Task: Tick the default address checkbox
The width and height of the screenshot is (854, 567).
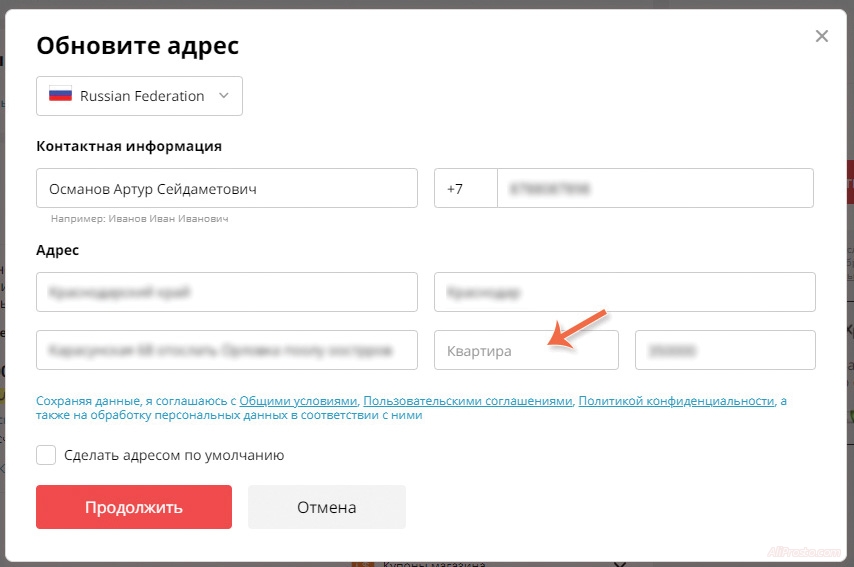Action: tap(46, 455)
